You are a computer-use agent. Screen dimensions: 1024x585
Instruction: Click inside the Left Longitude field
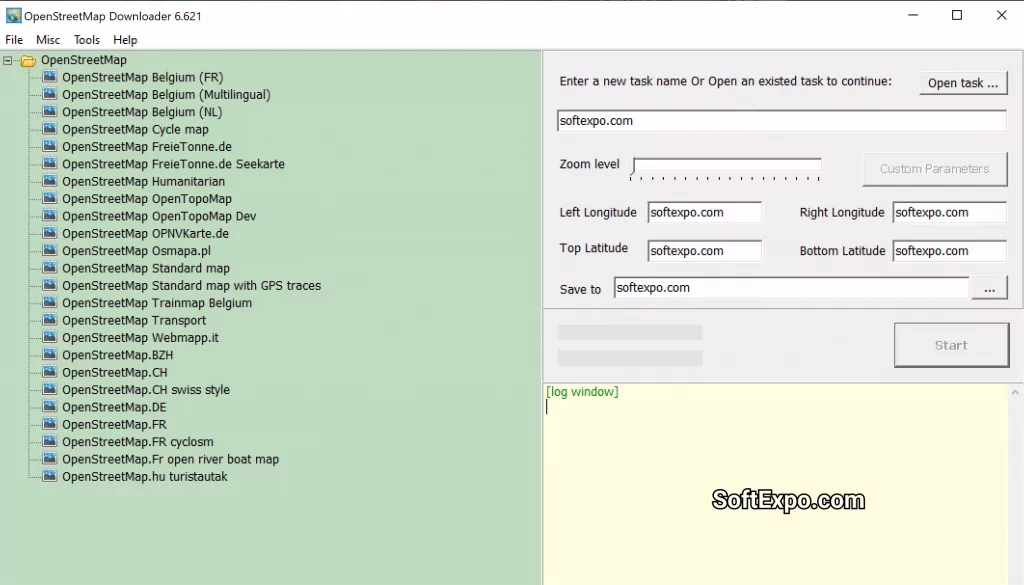[703, 212]
